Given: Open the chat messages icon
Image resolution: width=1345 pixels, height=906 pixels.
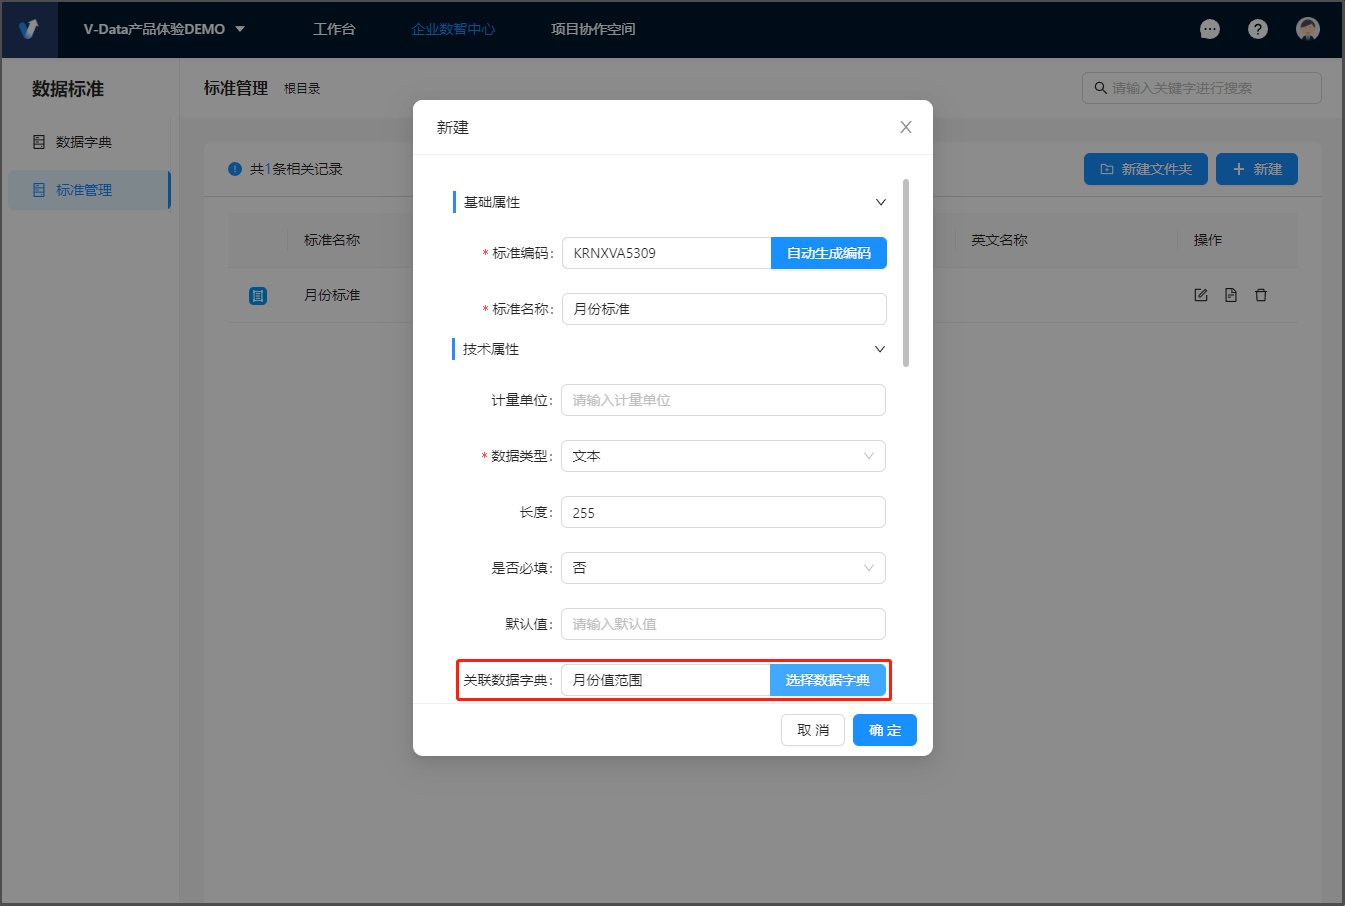Looking at the screenshot, I should pyautogui.click(x=1210, y=29).
